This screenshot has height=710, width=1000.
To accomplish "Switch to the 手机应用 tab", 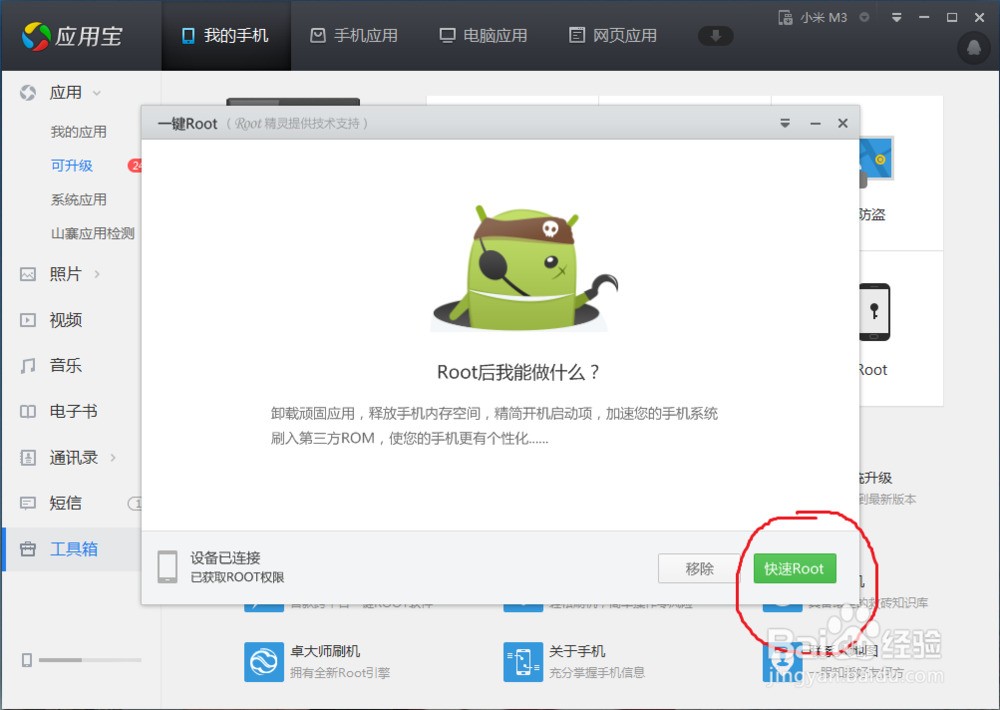I will (354, 35).
